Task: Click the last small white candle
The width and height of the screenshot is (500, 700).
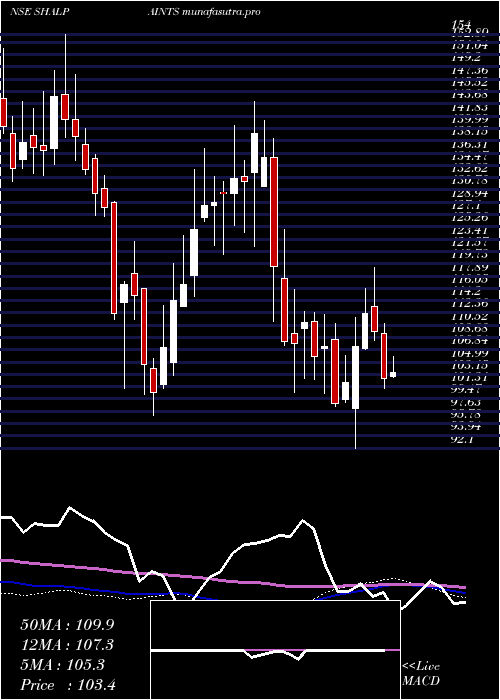Action: click(393, 375)
